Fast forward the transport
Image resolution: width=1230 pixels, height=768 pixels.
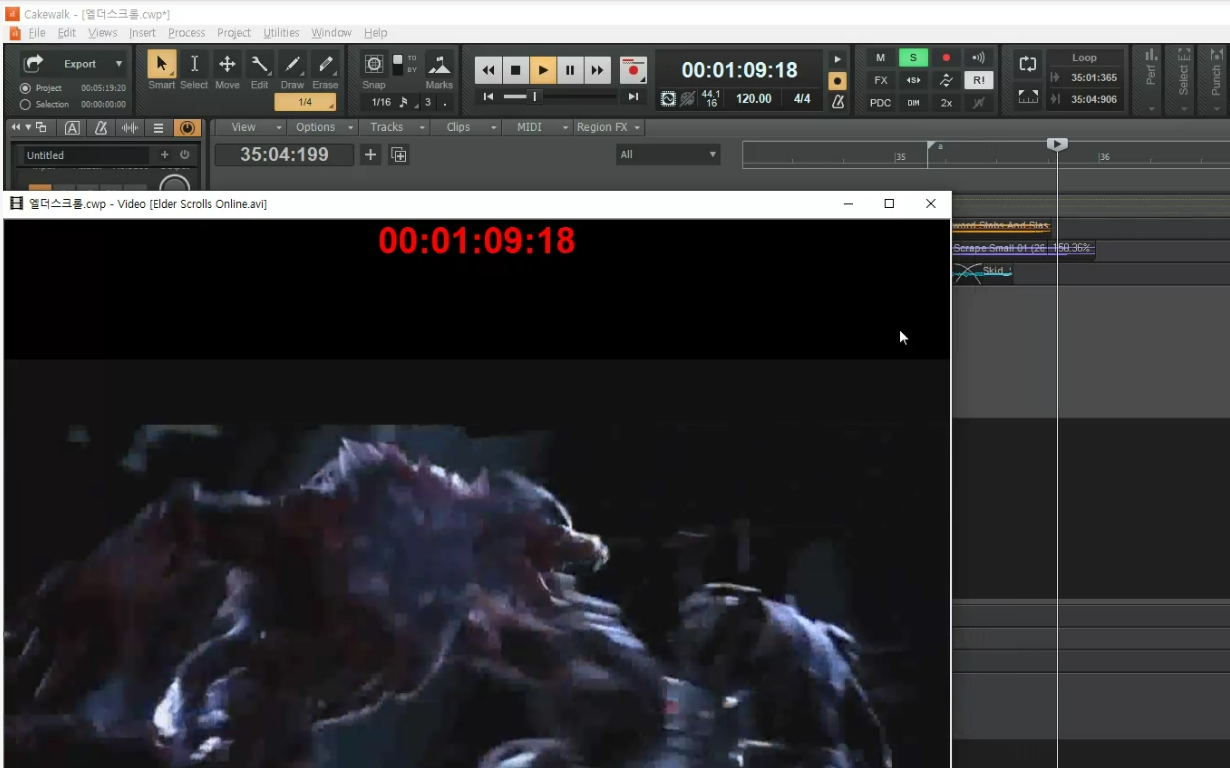[596, 70]
